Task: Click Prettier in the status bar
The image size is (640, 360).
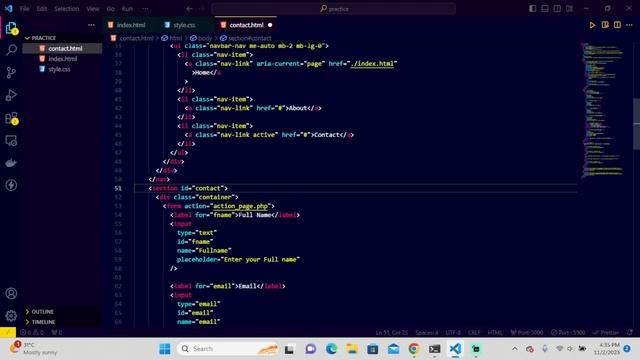Action: pos(606,332)
